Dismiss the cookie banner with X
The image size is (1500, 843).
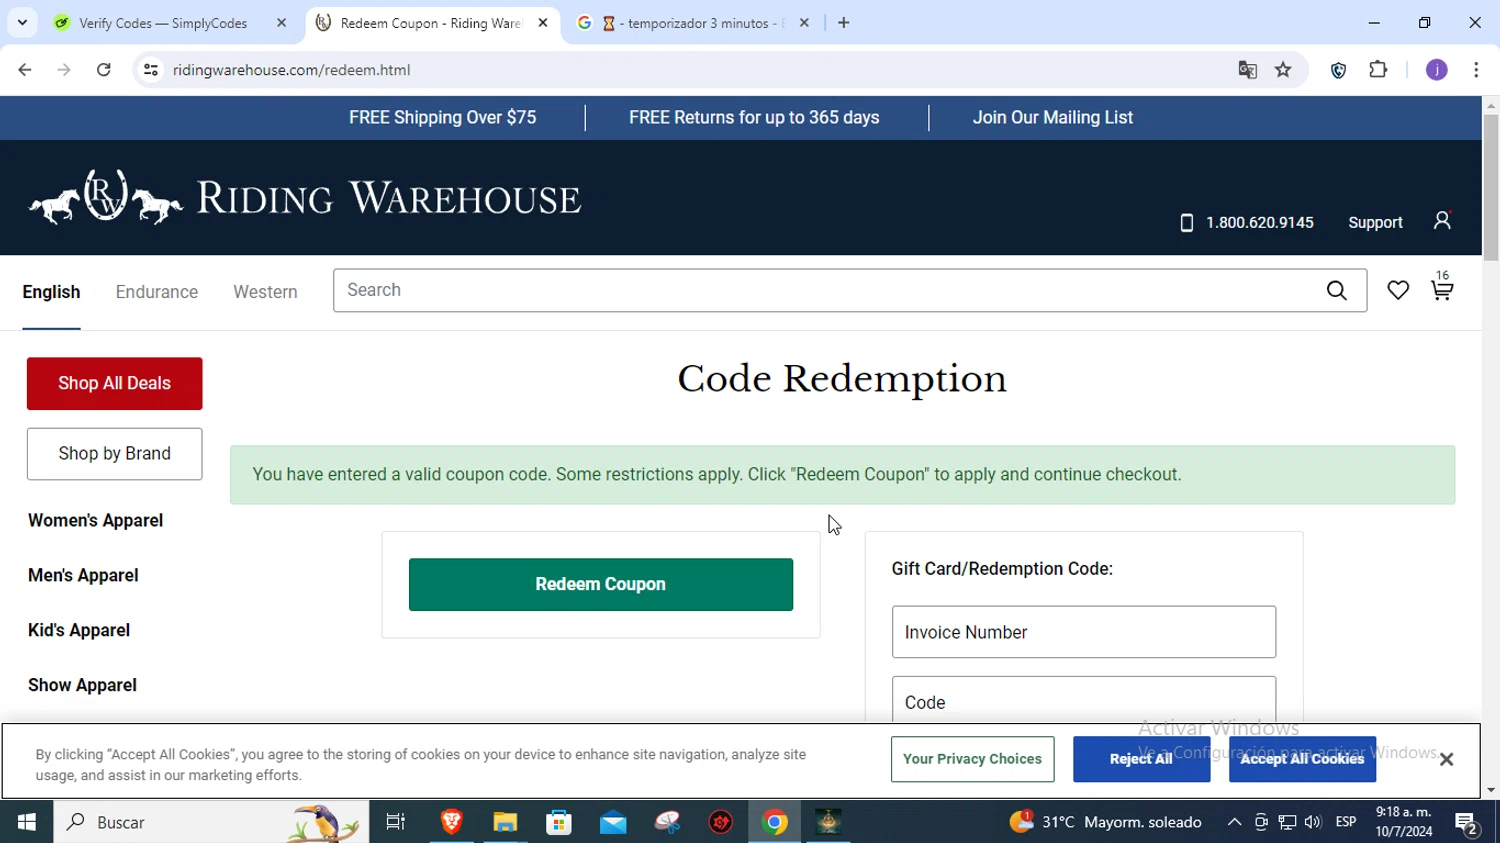[1446, 759]
